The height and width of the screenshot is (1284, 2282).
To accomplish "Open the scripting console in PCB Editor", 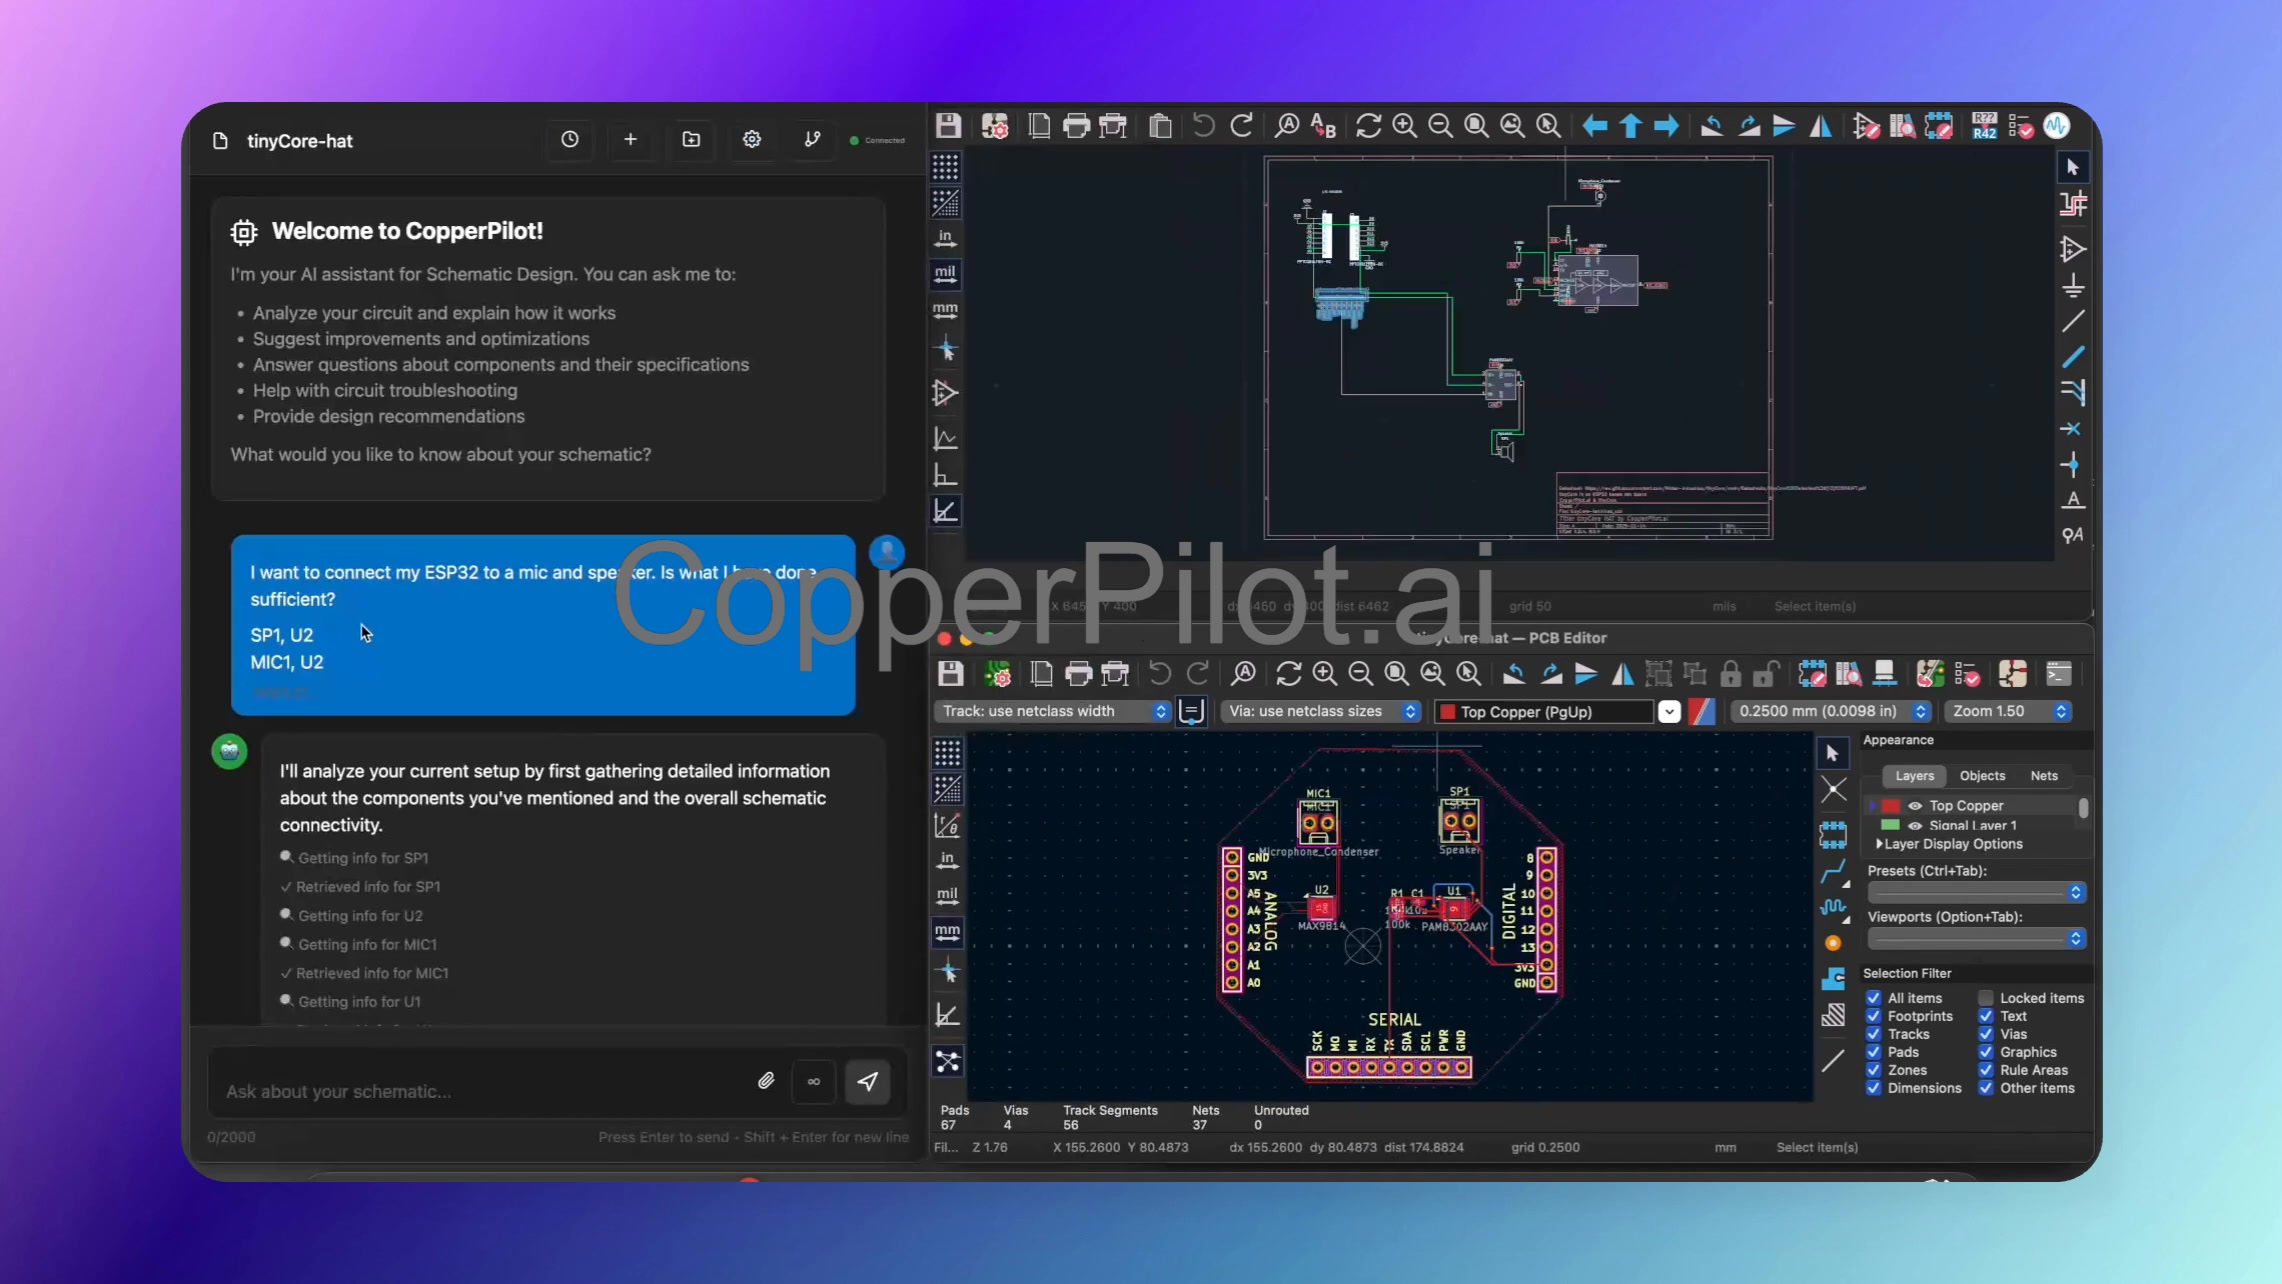I will click(x=2059, y=674).
